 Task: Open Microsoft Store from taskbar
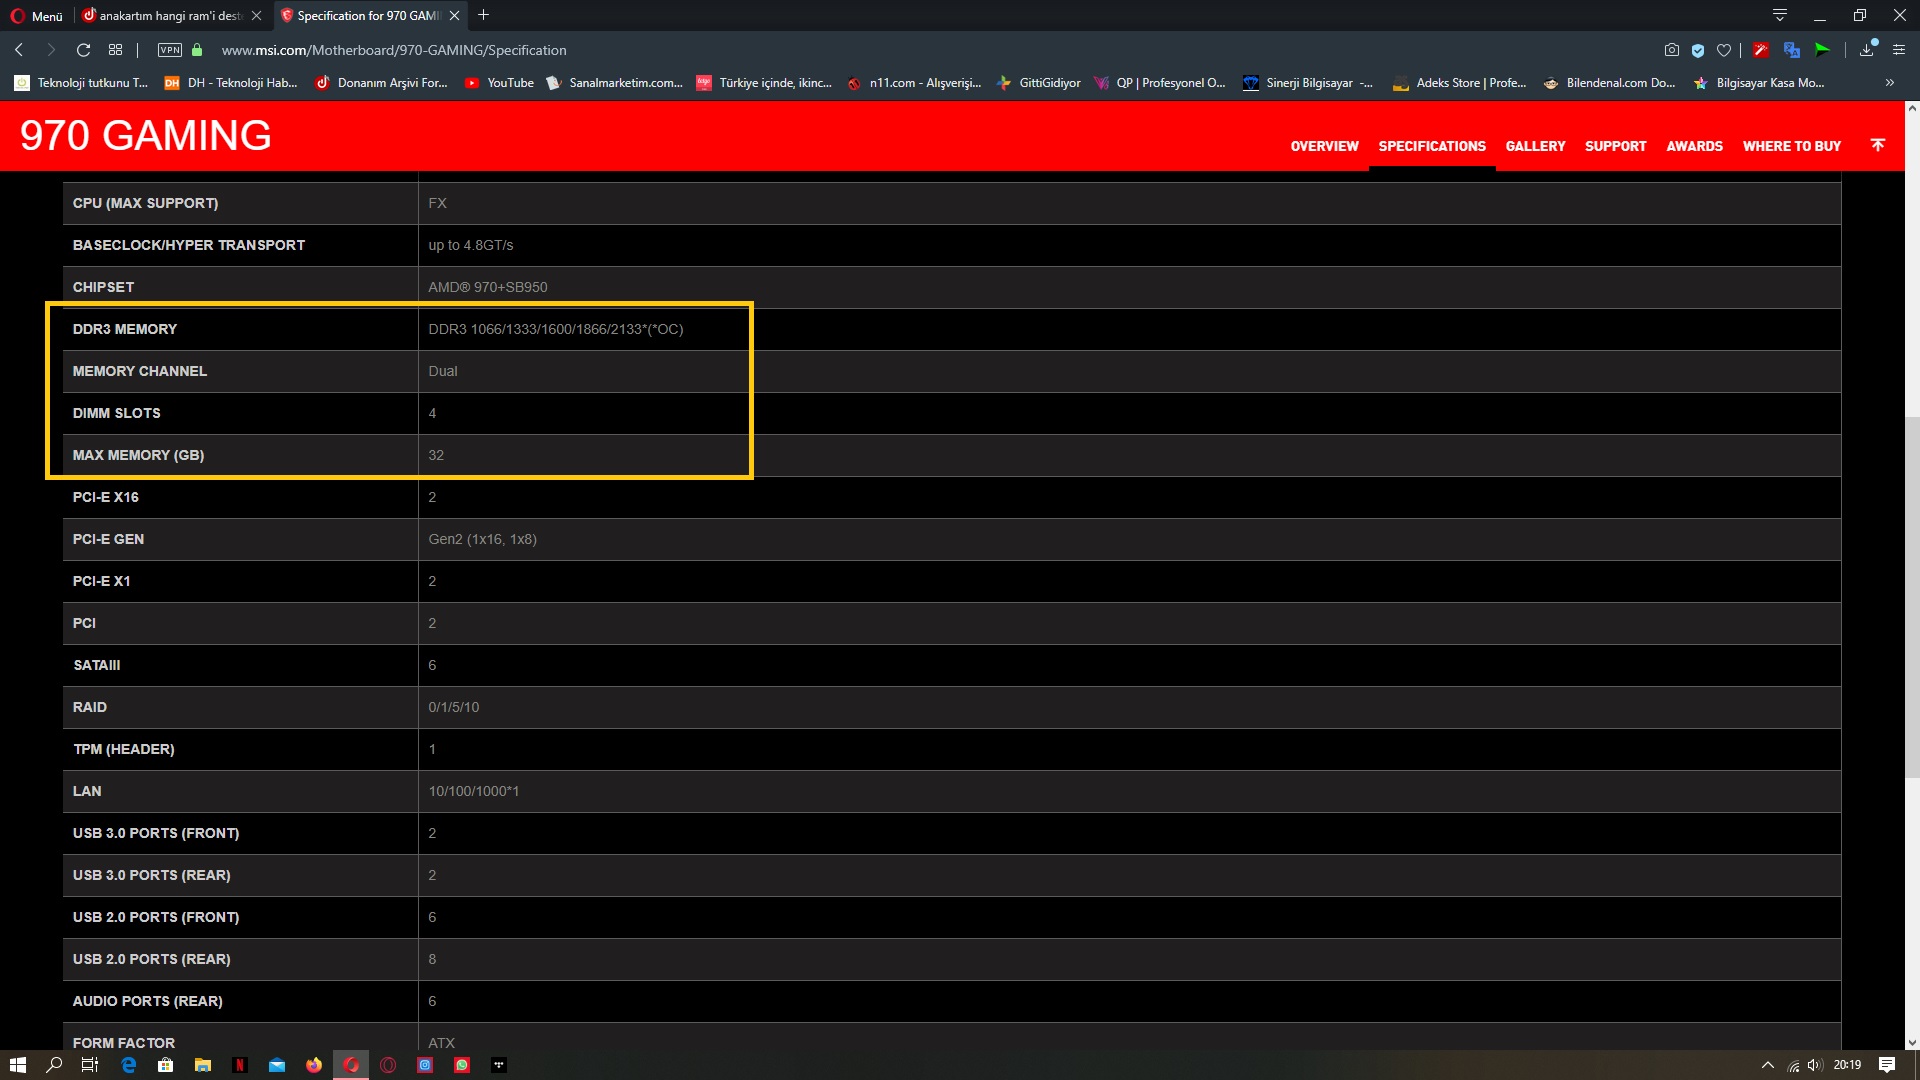coord(166,1065)
